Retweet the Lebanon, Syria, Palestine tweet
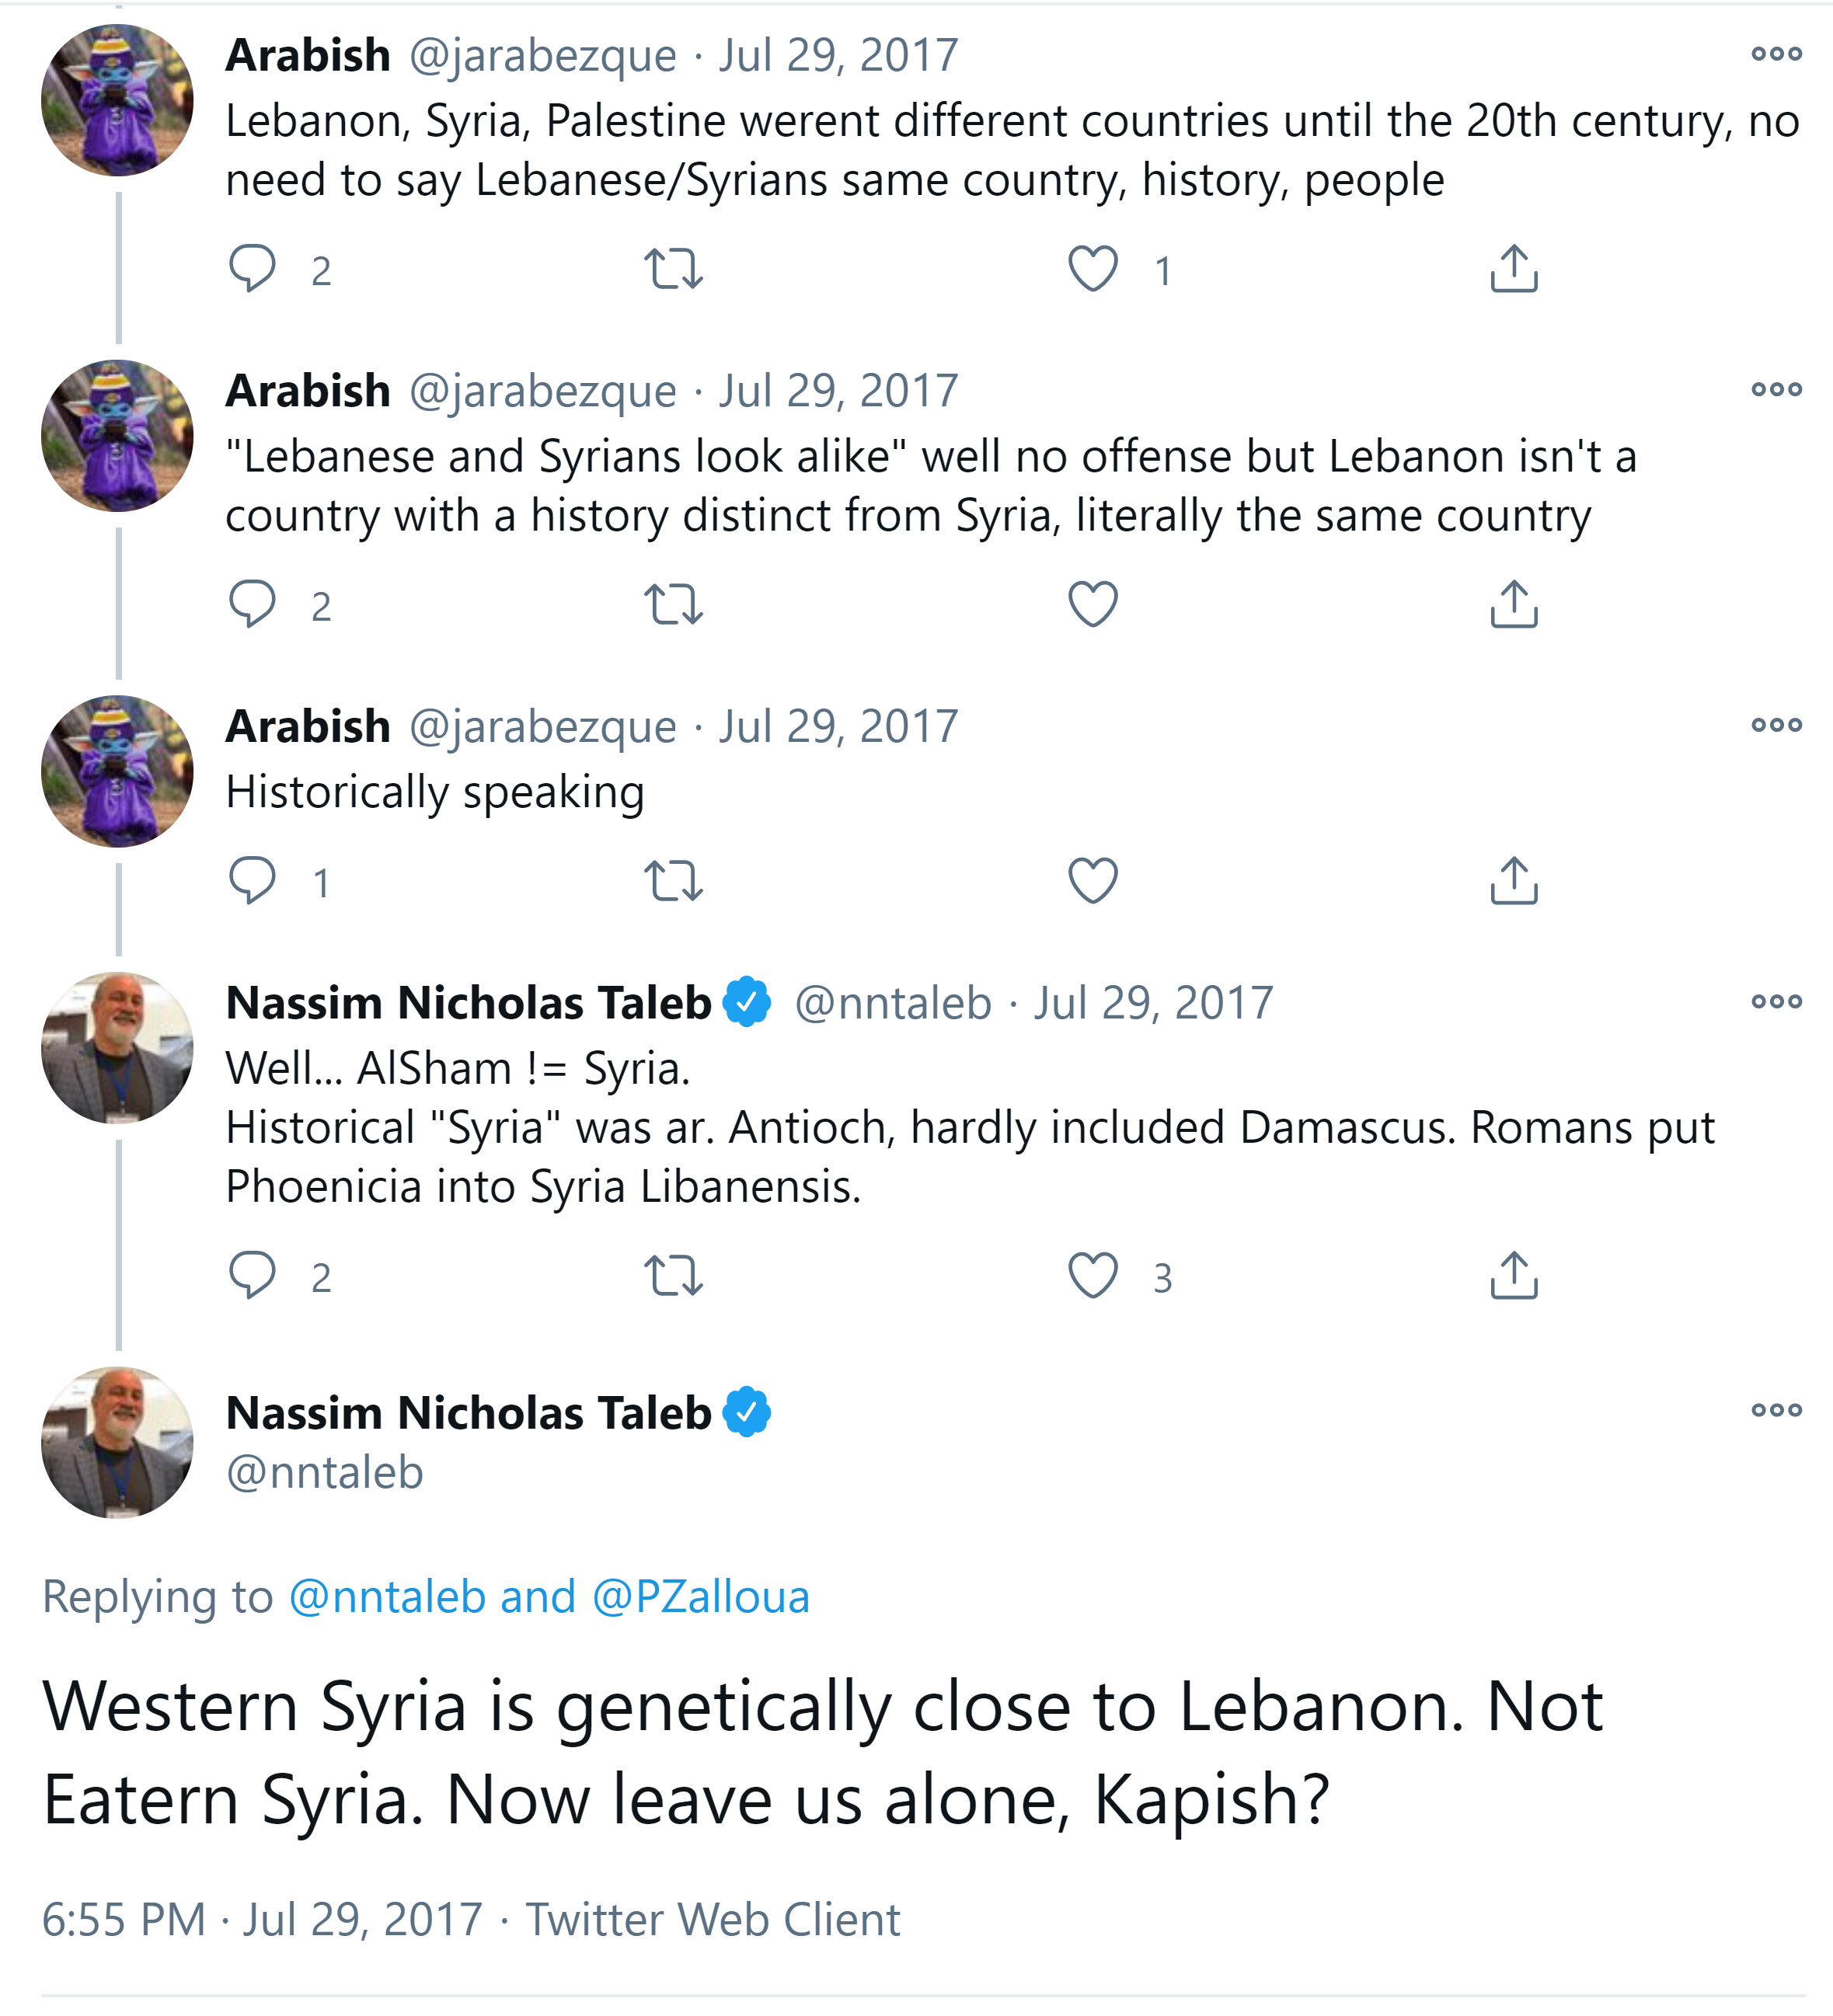Viewport: 1833px width, 2016px height. 673,268
